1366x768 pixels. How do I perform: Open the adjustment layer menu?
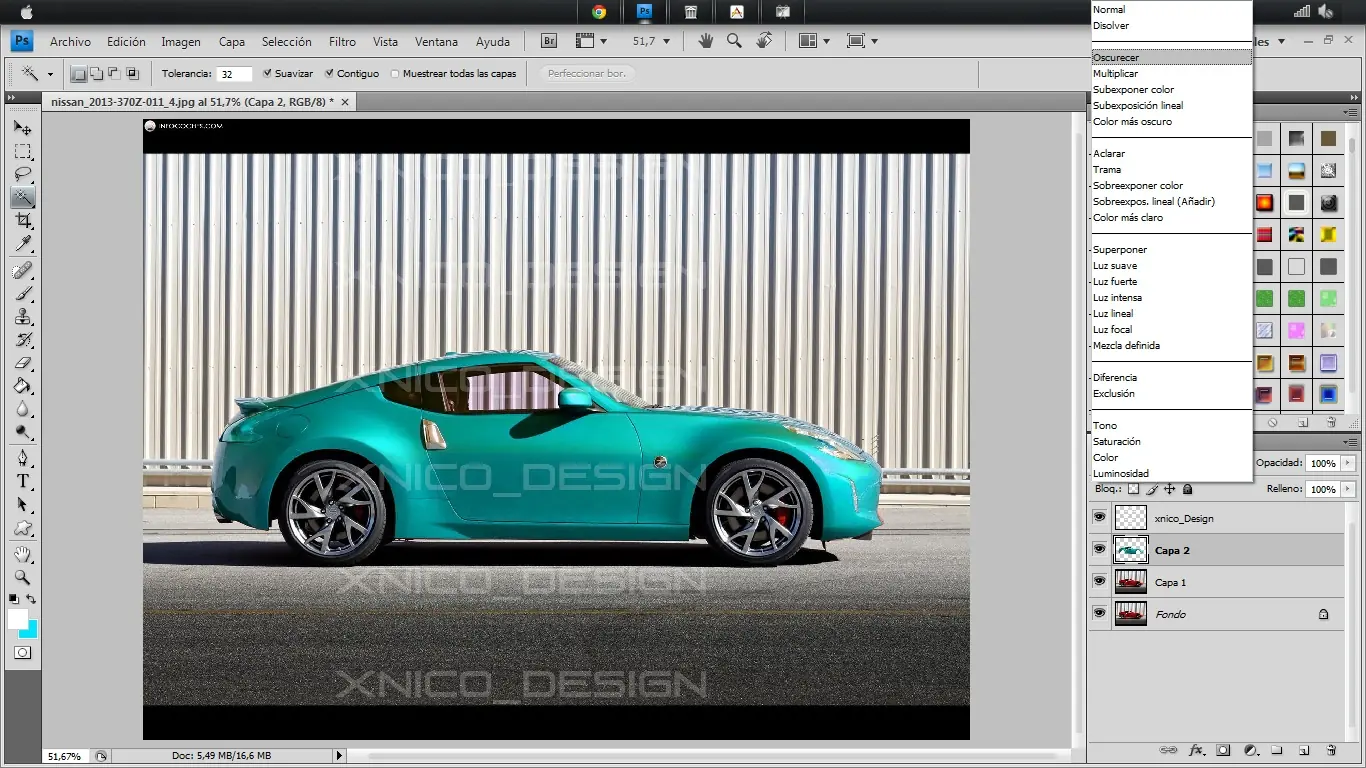1250,750
